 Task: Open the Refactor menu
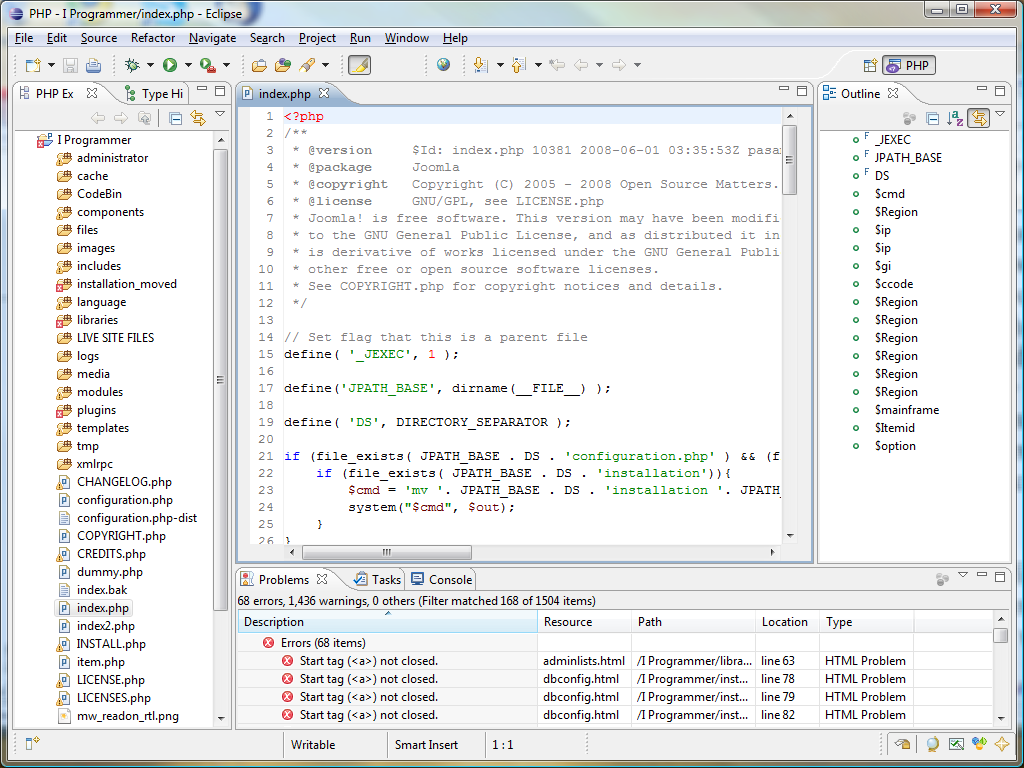point(153,38)
